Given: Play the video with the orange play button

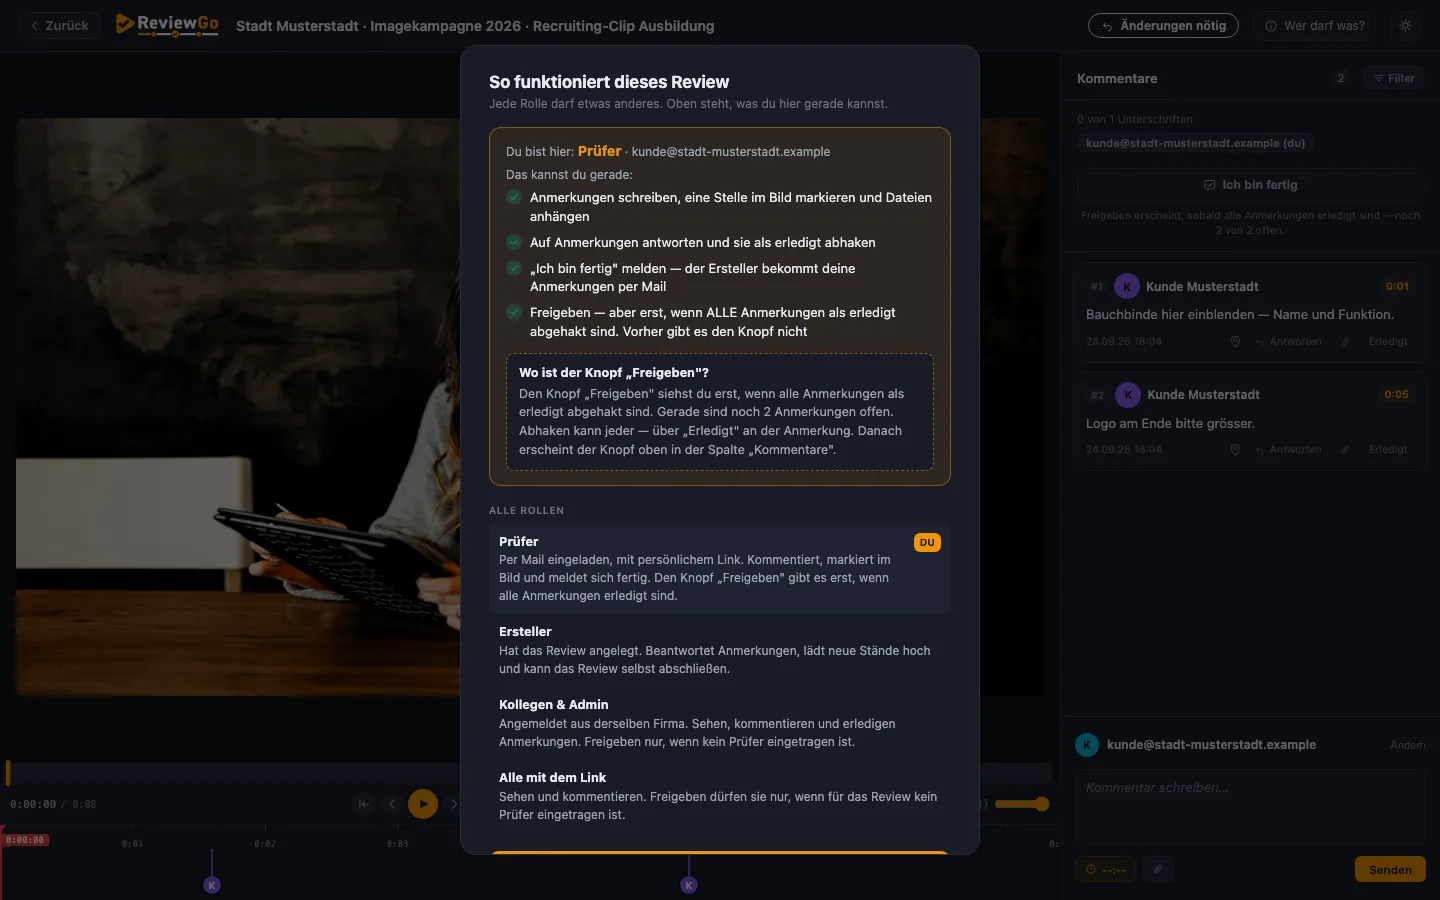Looking at the screenshot, I should point(423,804).
